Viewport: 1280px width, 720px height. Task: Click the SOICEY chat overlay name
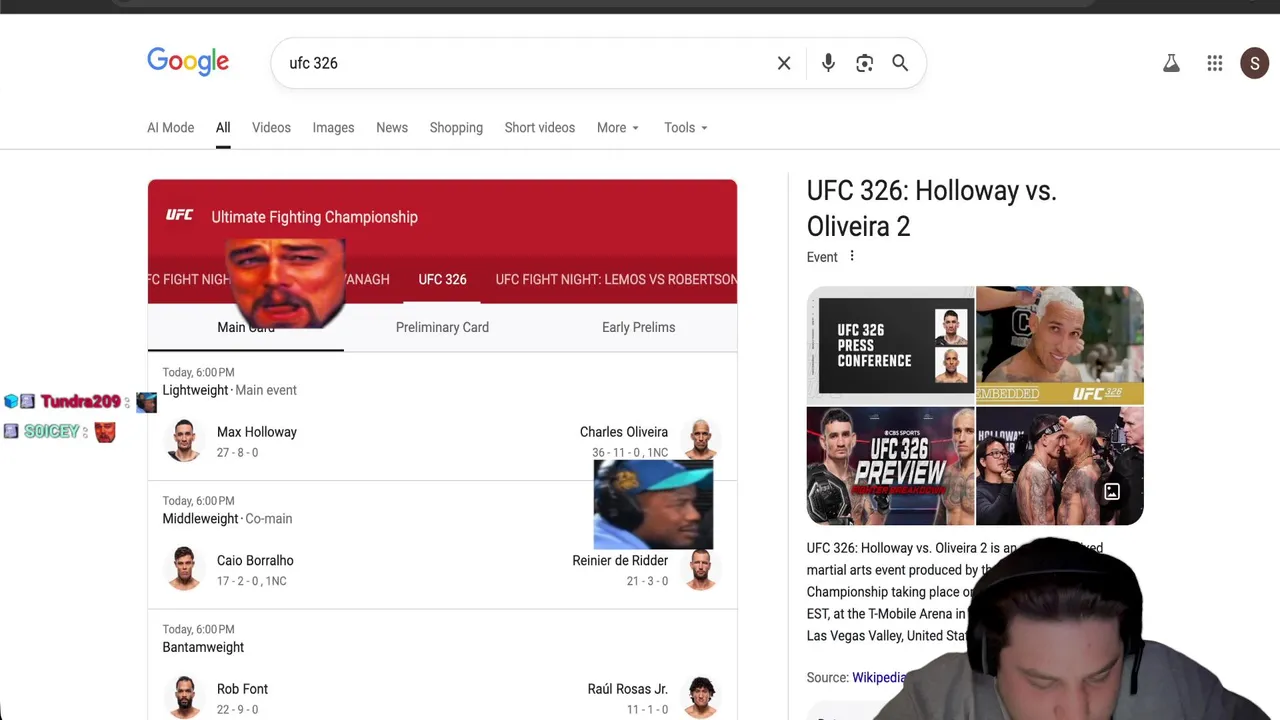click(x=51, y=432)
